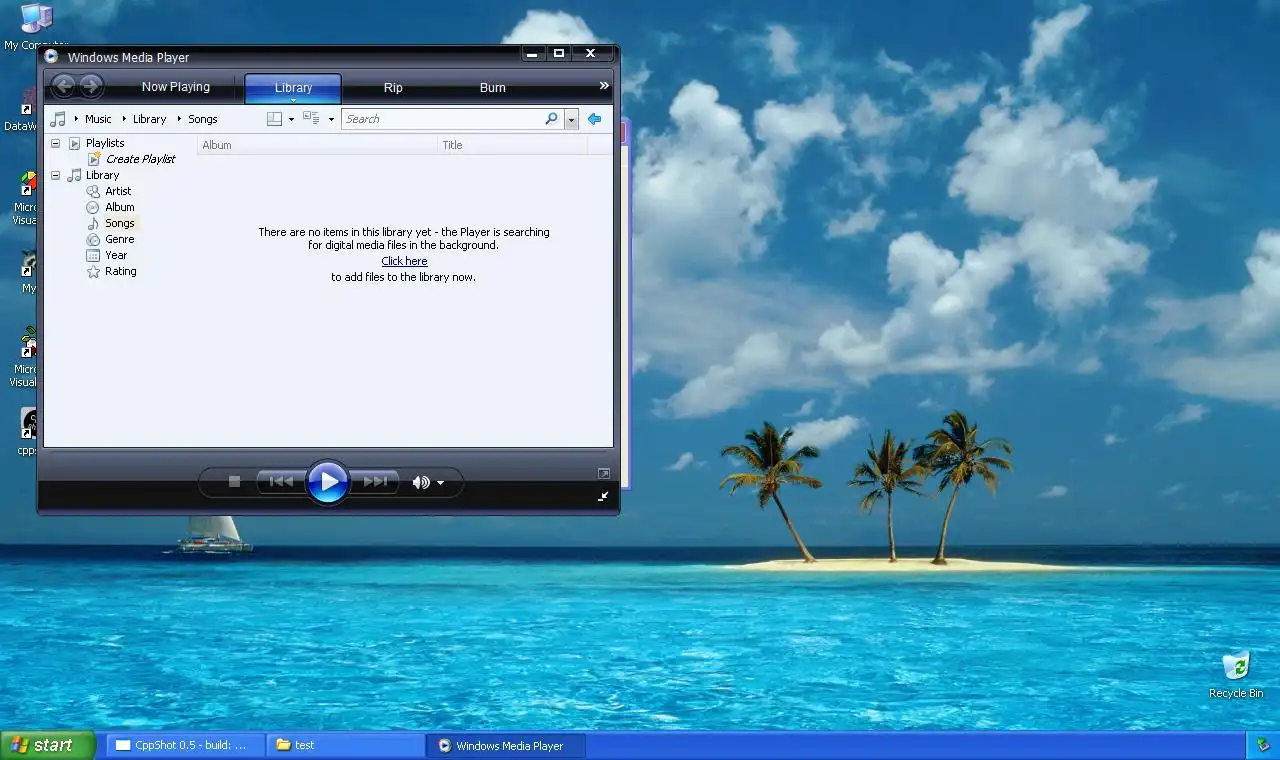Open the layout options dropdown arrow
The height and width of the screenshot is (760, 1280).
tap(291, 120)
